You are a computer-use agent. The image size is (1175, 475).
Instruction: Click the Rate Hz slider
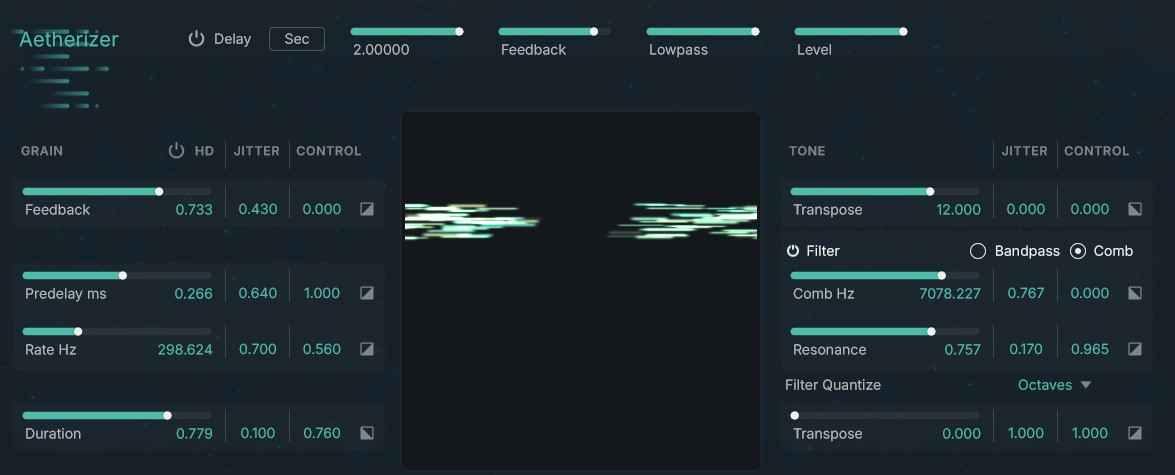click(117, 332)
